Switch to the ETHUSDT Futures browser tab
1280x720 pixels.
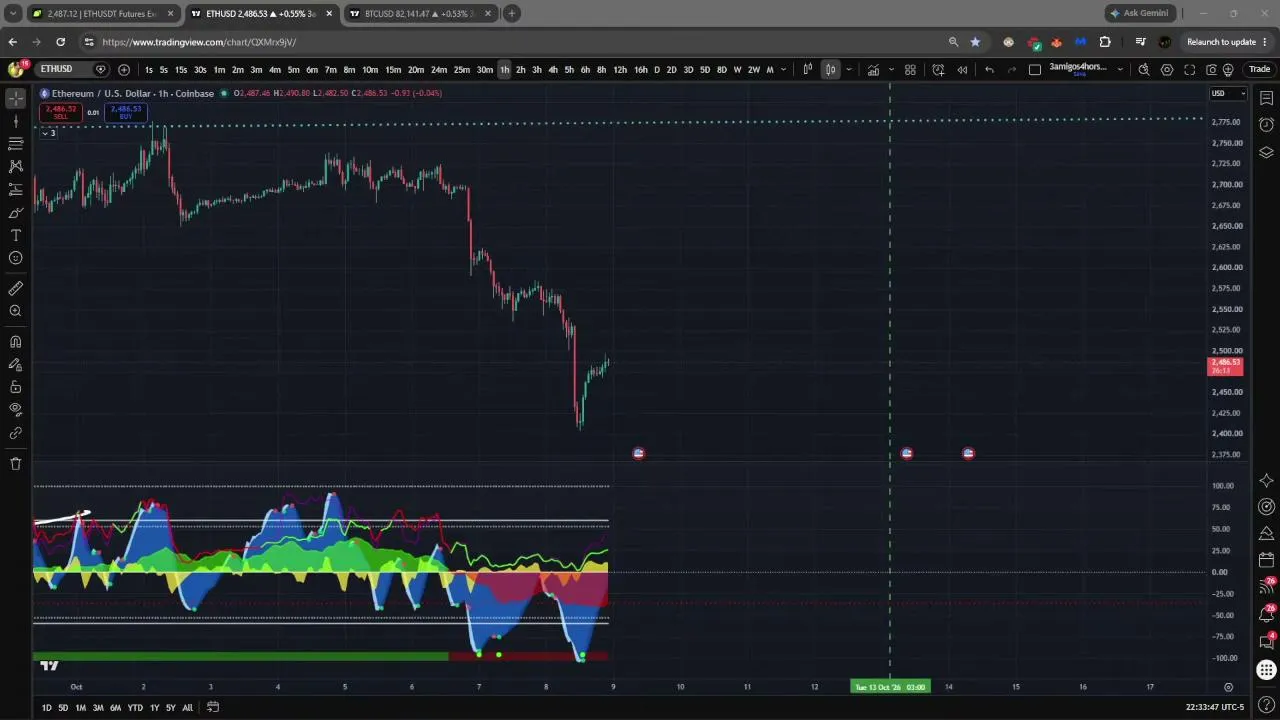pyautogui.click(x=103, y=14)
